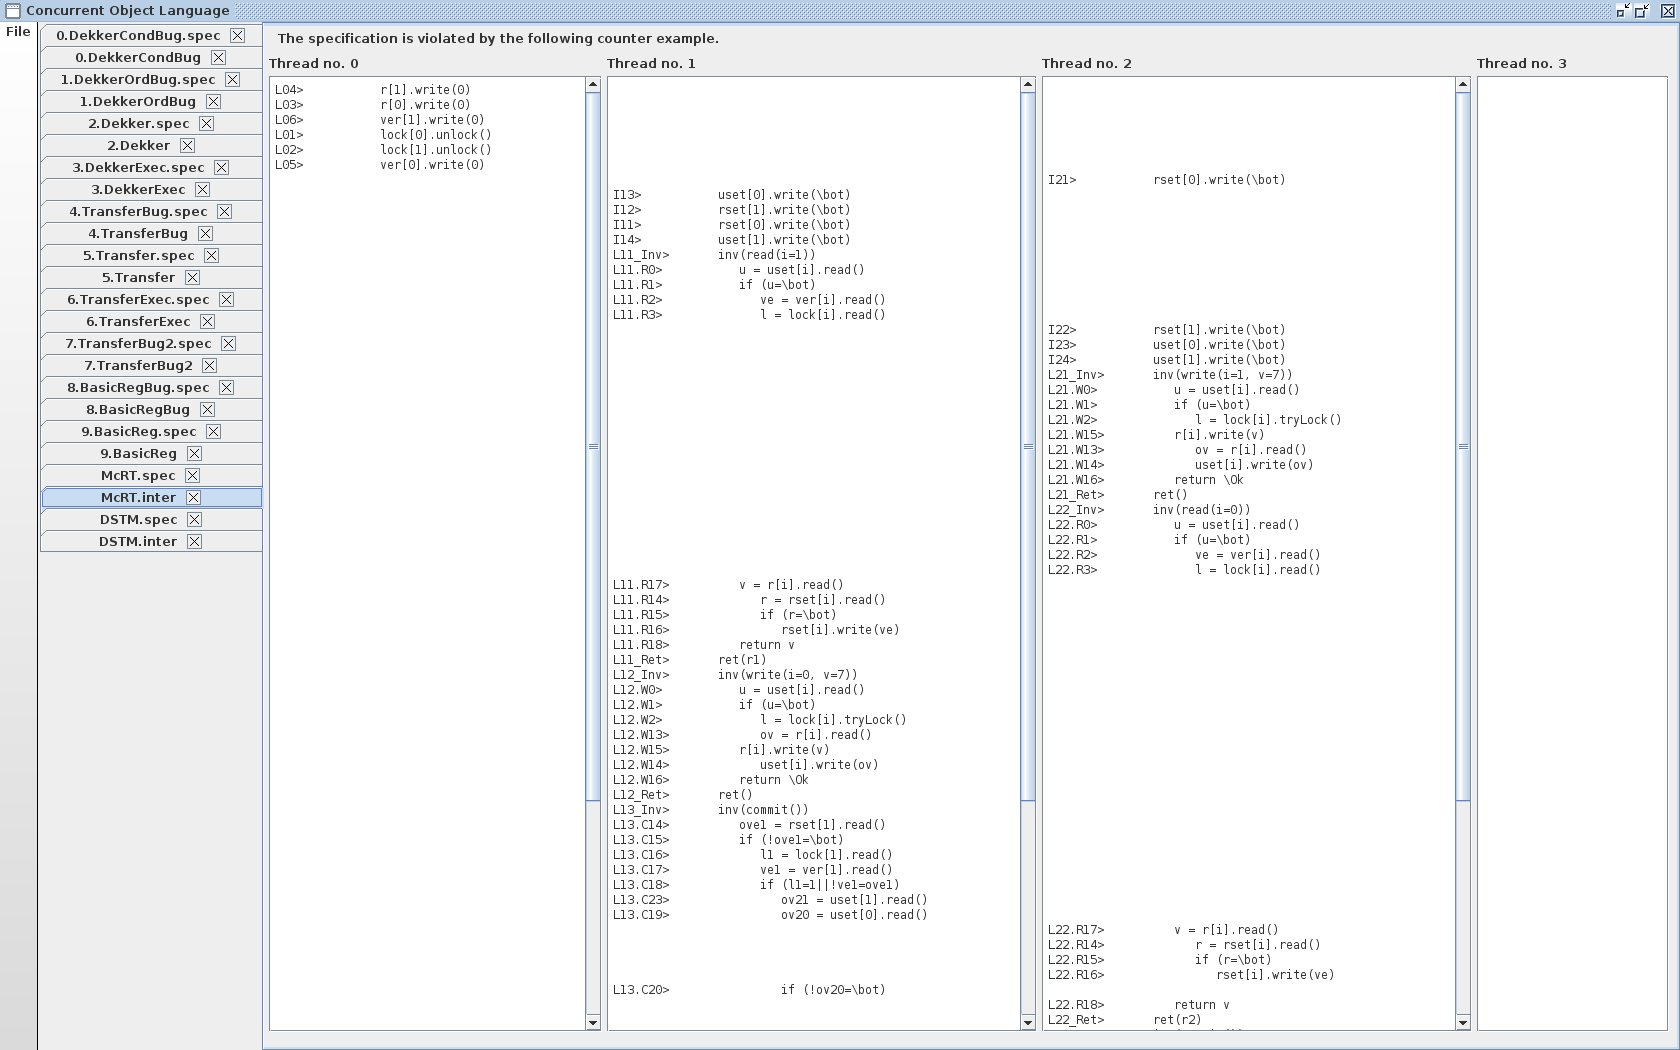This screenshot has width=1680, height=1050.
Task: Click line L22_Ret> ret(r2) in Thread 2
Action: tap(1124, 1020)
